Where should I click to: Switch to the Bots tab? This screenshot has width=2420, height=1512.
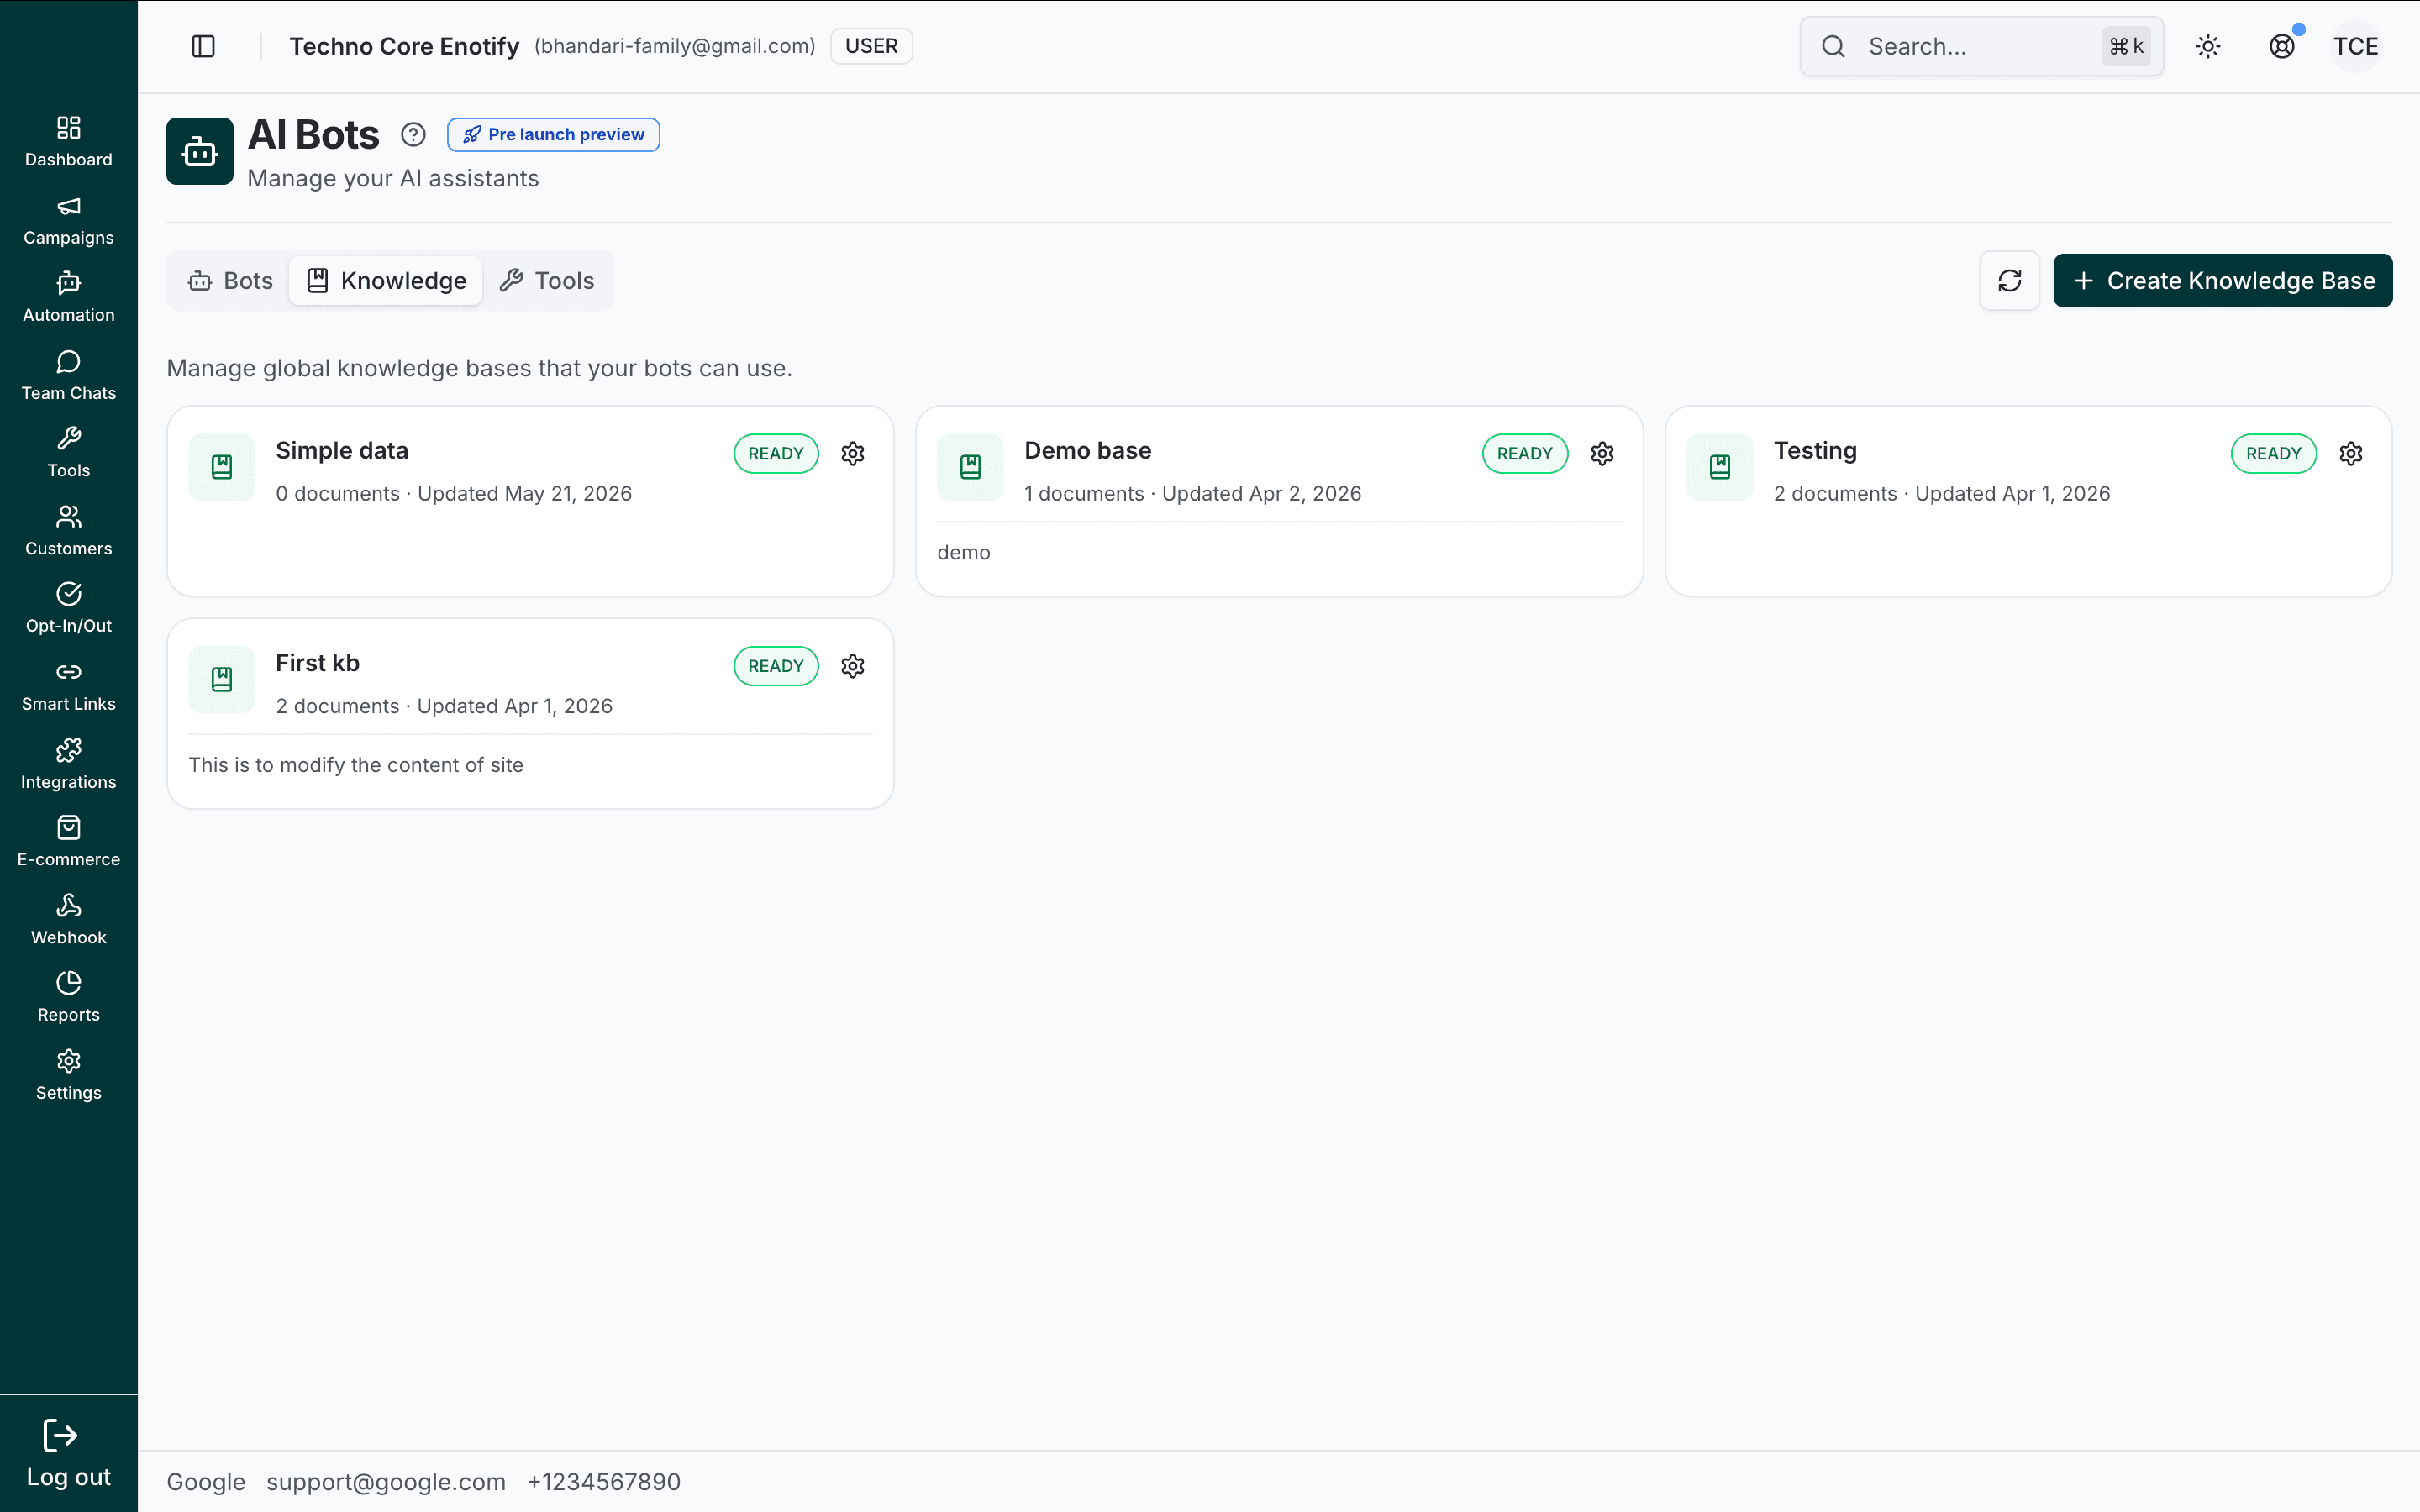230,281
